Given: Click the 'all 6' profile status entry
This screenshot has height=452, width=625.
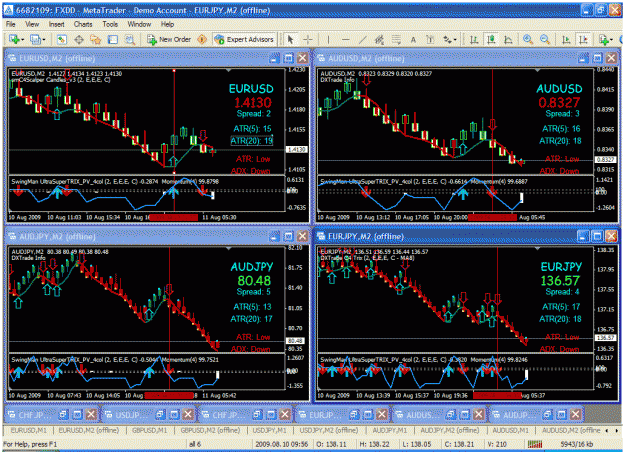Looking at the screenshot, I should pyautogui.click(x=195, y=444).
